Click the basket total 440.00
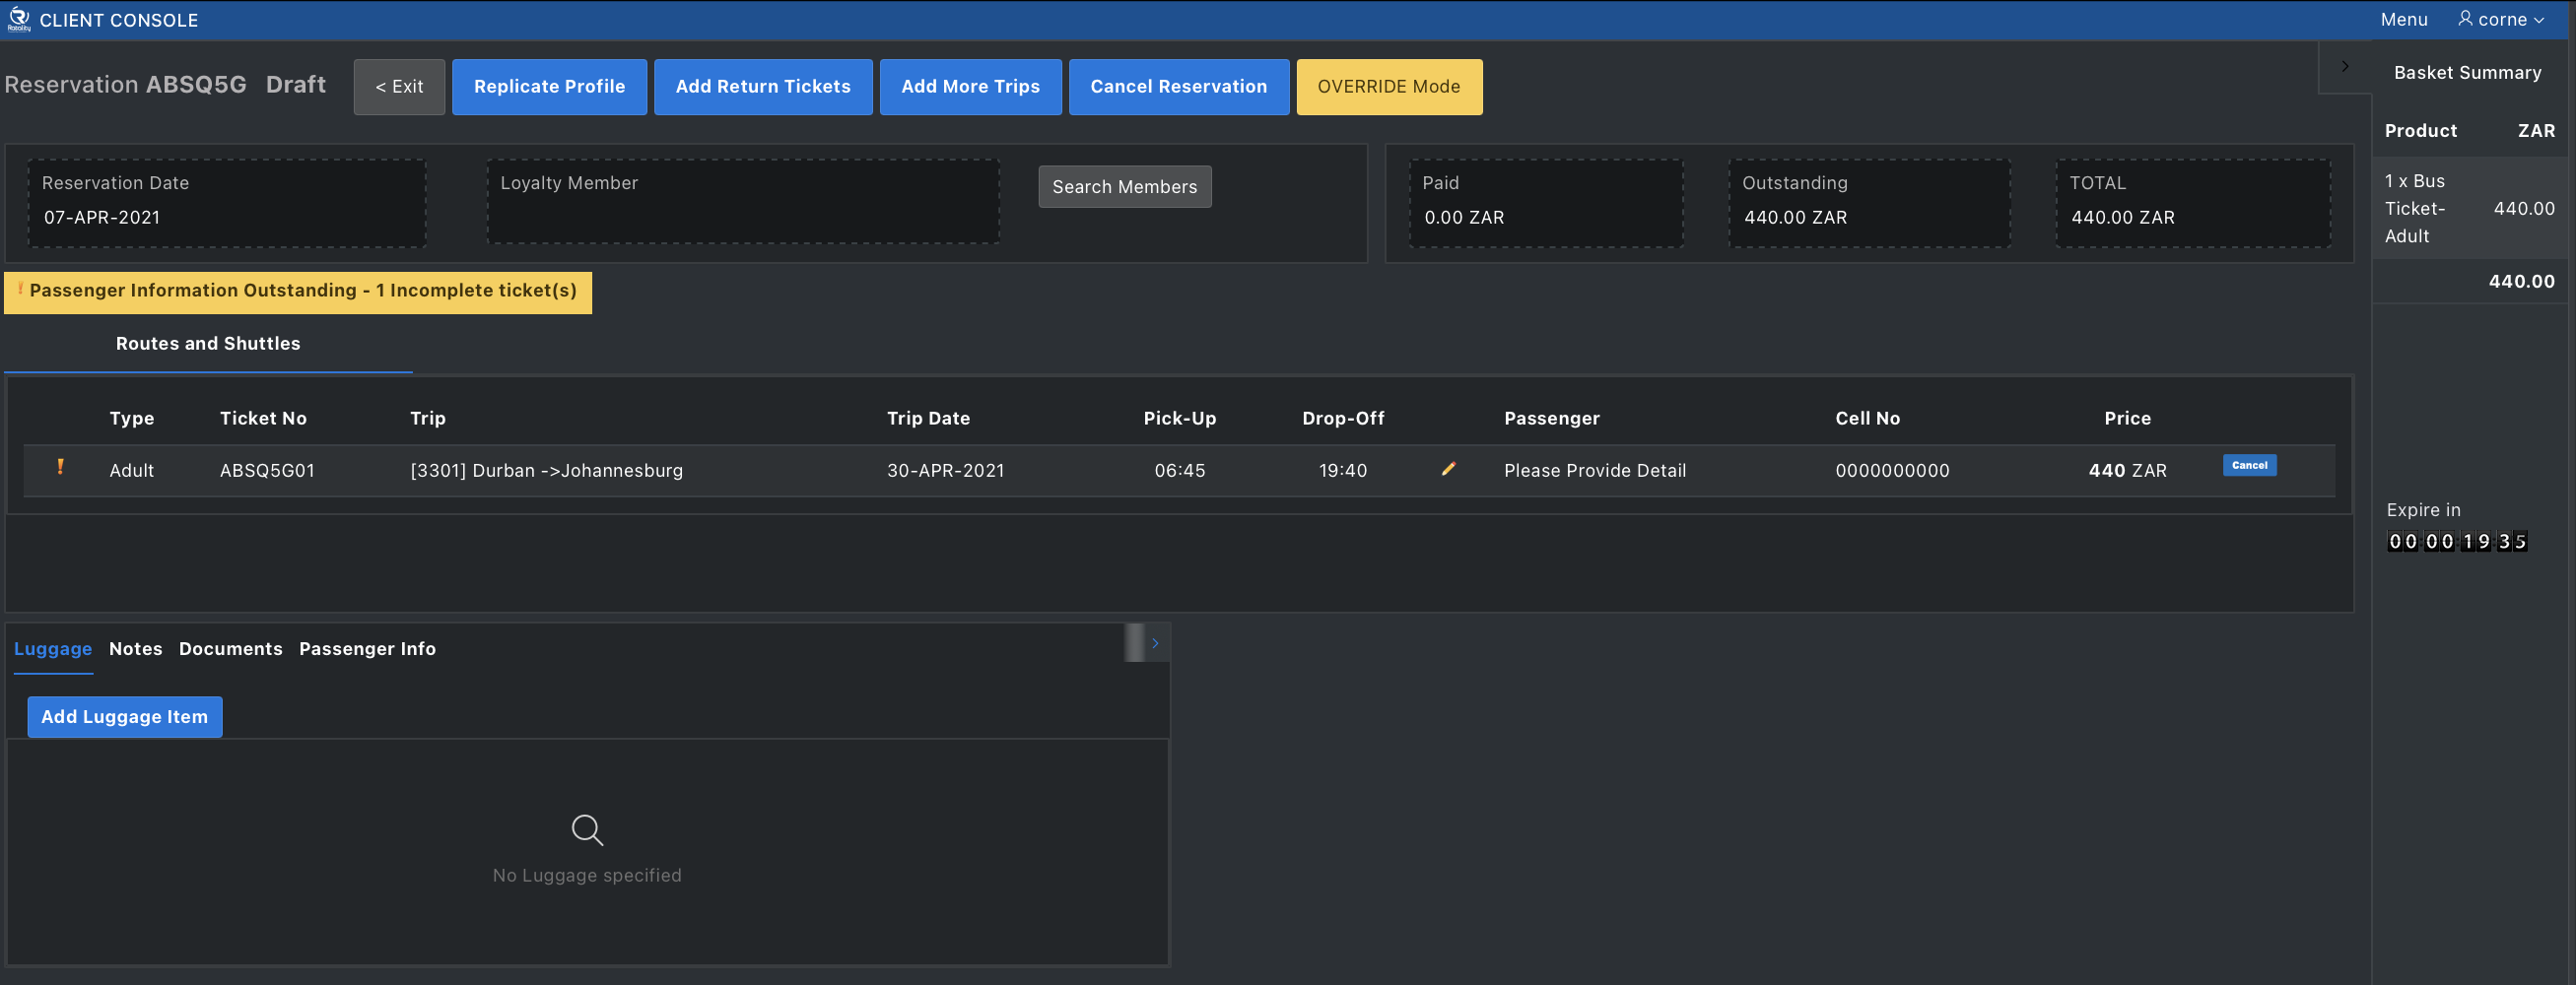The height and width of the screenshot is (985, 2576). pyautogui.click(x=2521, y=282)
